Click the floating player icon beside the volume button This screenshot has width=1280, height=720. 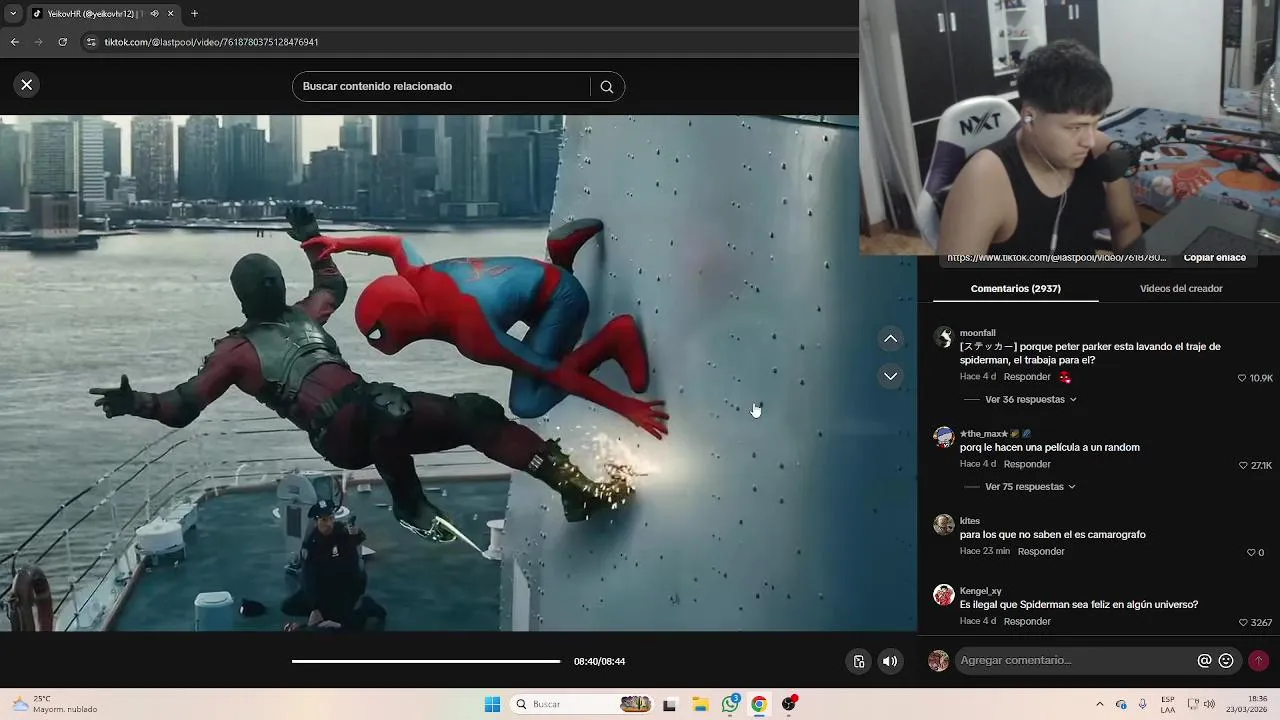pos(858,661)
